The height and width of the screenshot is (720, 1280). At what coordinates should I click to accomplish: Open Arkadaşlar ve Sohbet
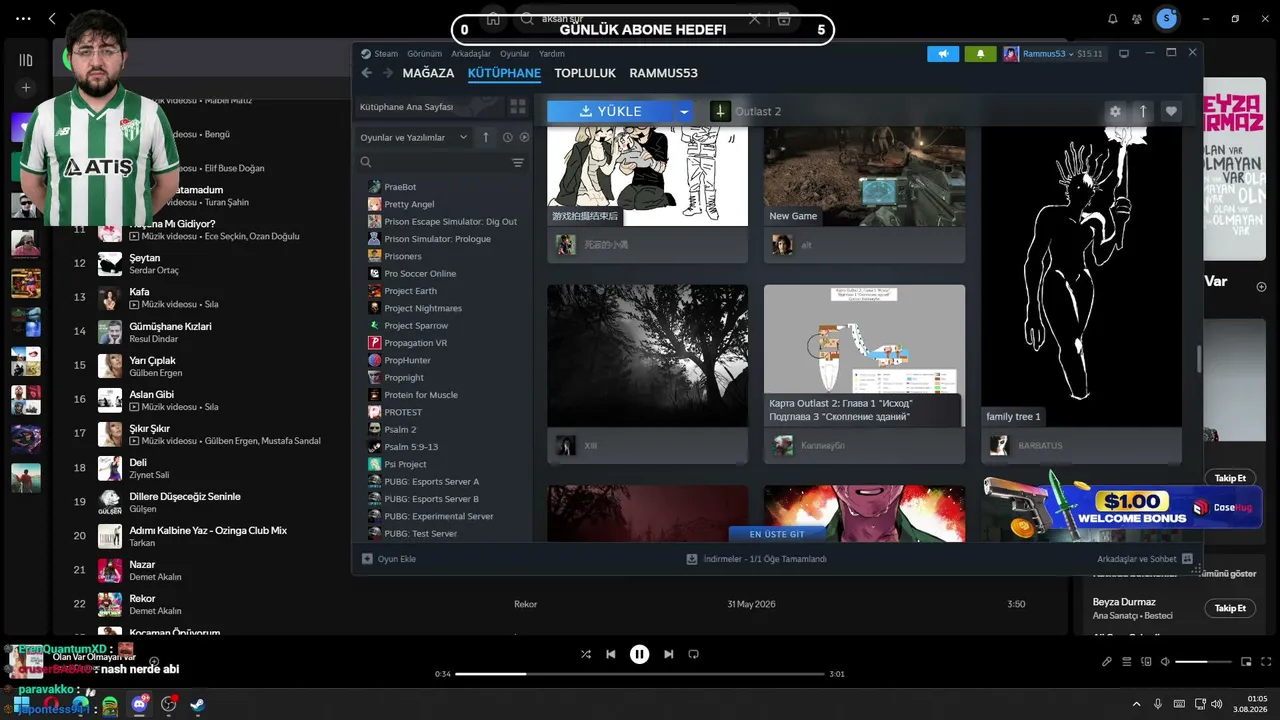(1145, 559)
